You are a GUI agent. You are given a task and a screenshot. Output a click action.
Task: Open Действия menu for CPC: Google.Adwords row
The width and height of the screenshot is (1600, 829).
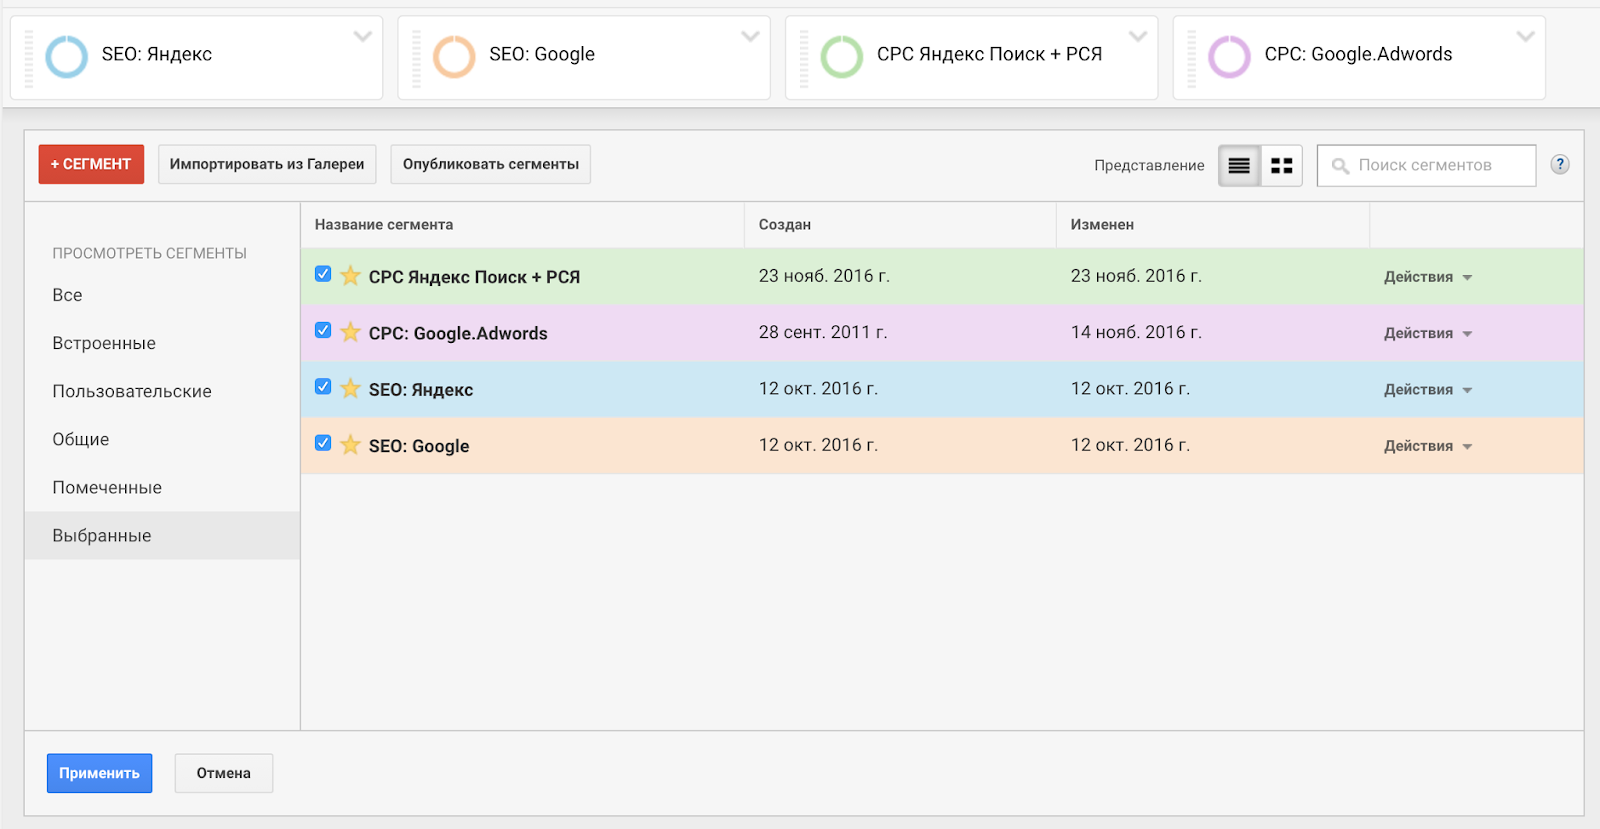point(1428,333)
